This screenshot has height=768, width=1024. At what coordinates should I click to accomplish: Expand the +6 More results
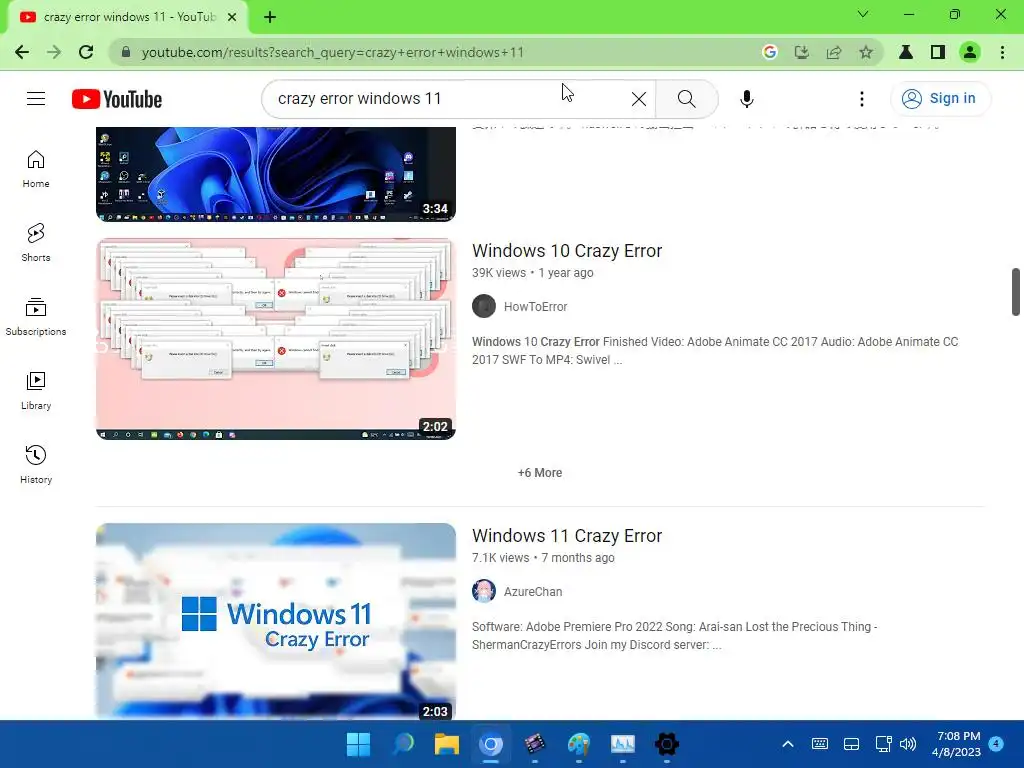click(540, 473)
